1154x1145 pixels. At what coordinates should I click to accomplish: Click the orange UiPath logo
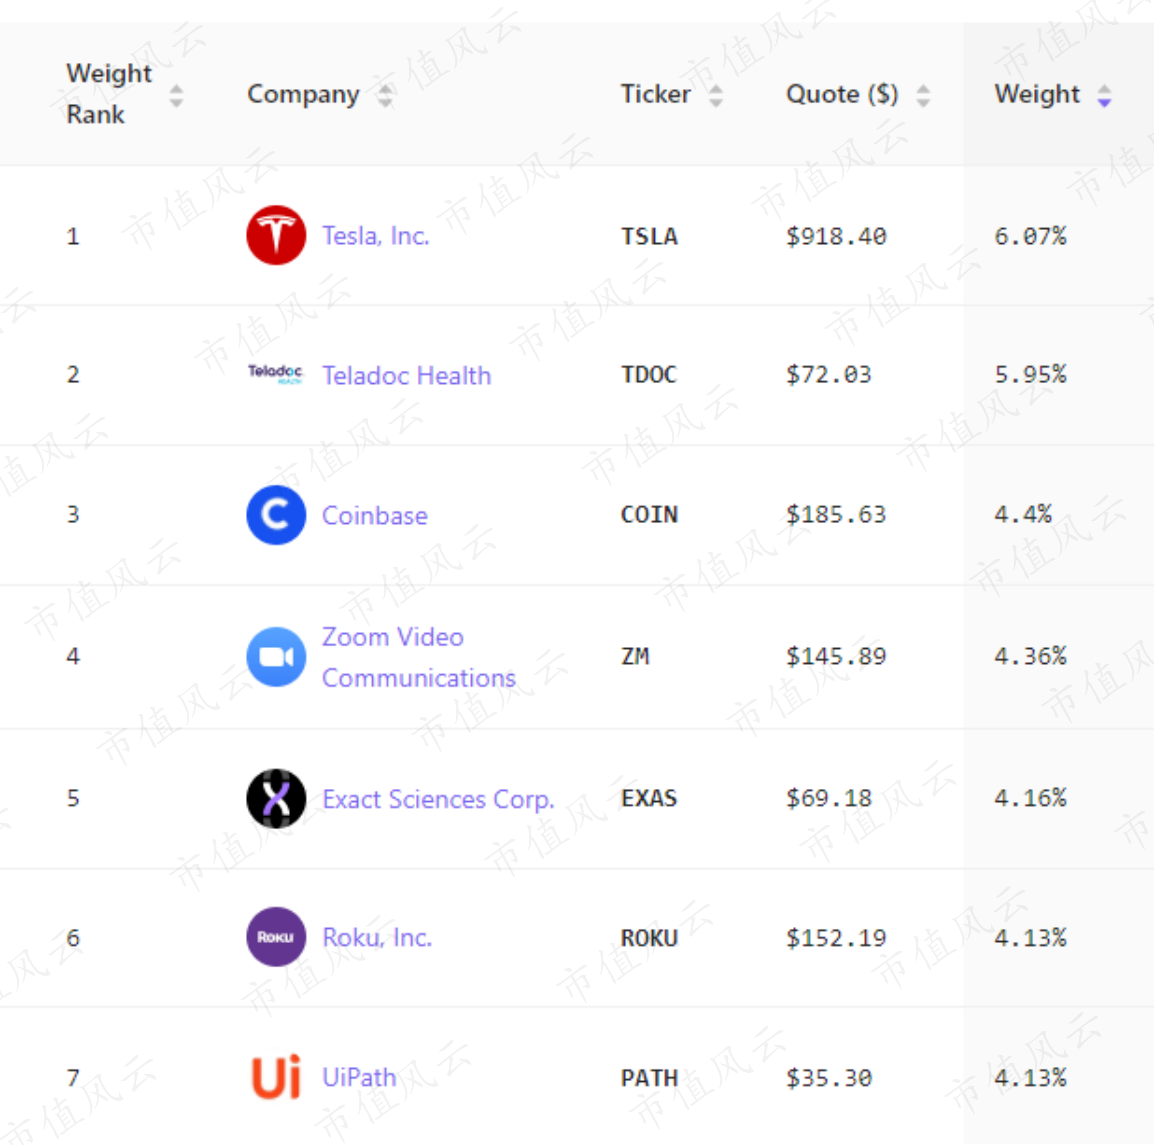pyautogui.click(x=276, y=1077)
